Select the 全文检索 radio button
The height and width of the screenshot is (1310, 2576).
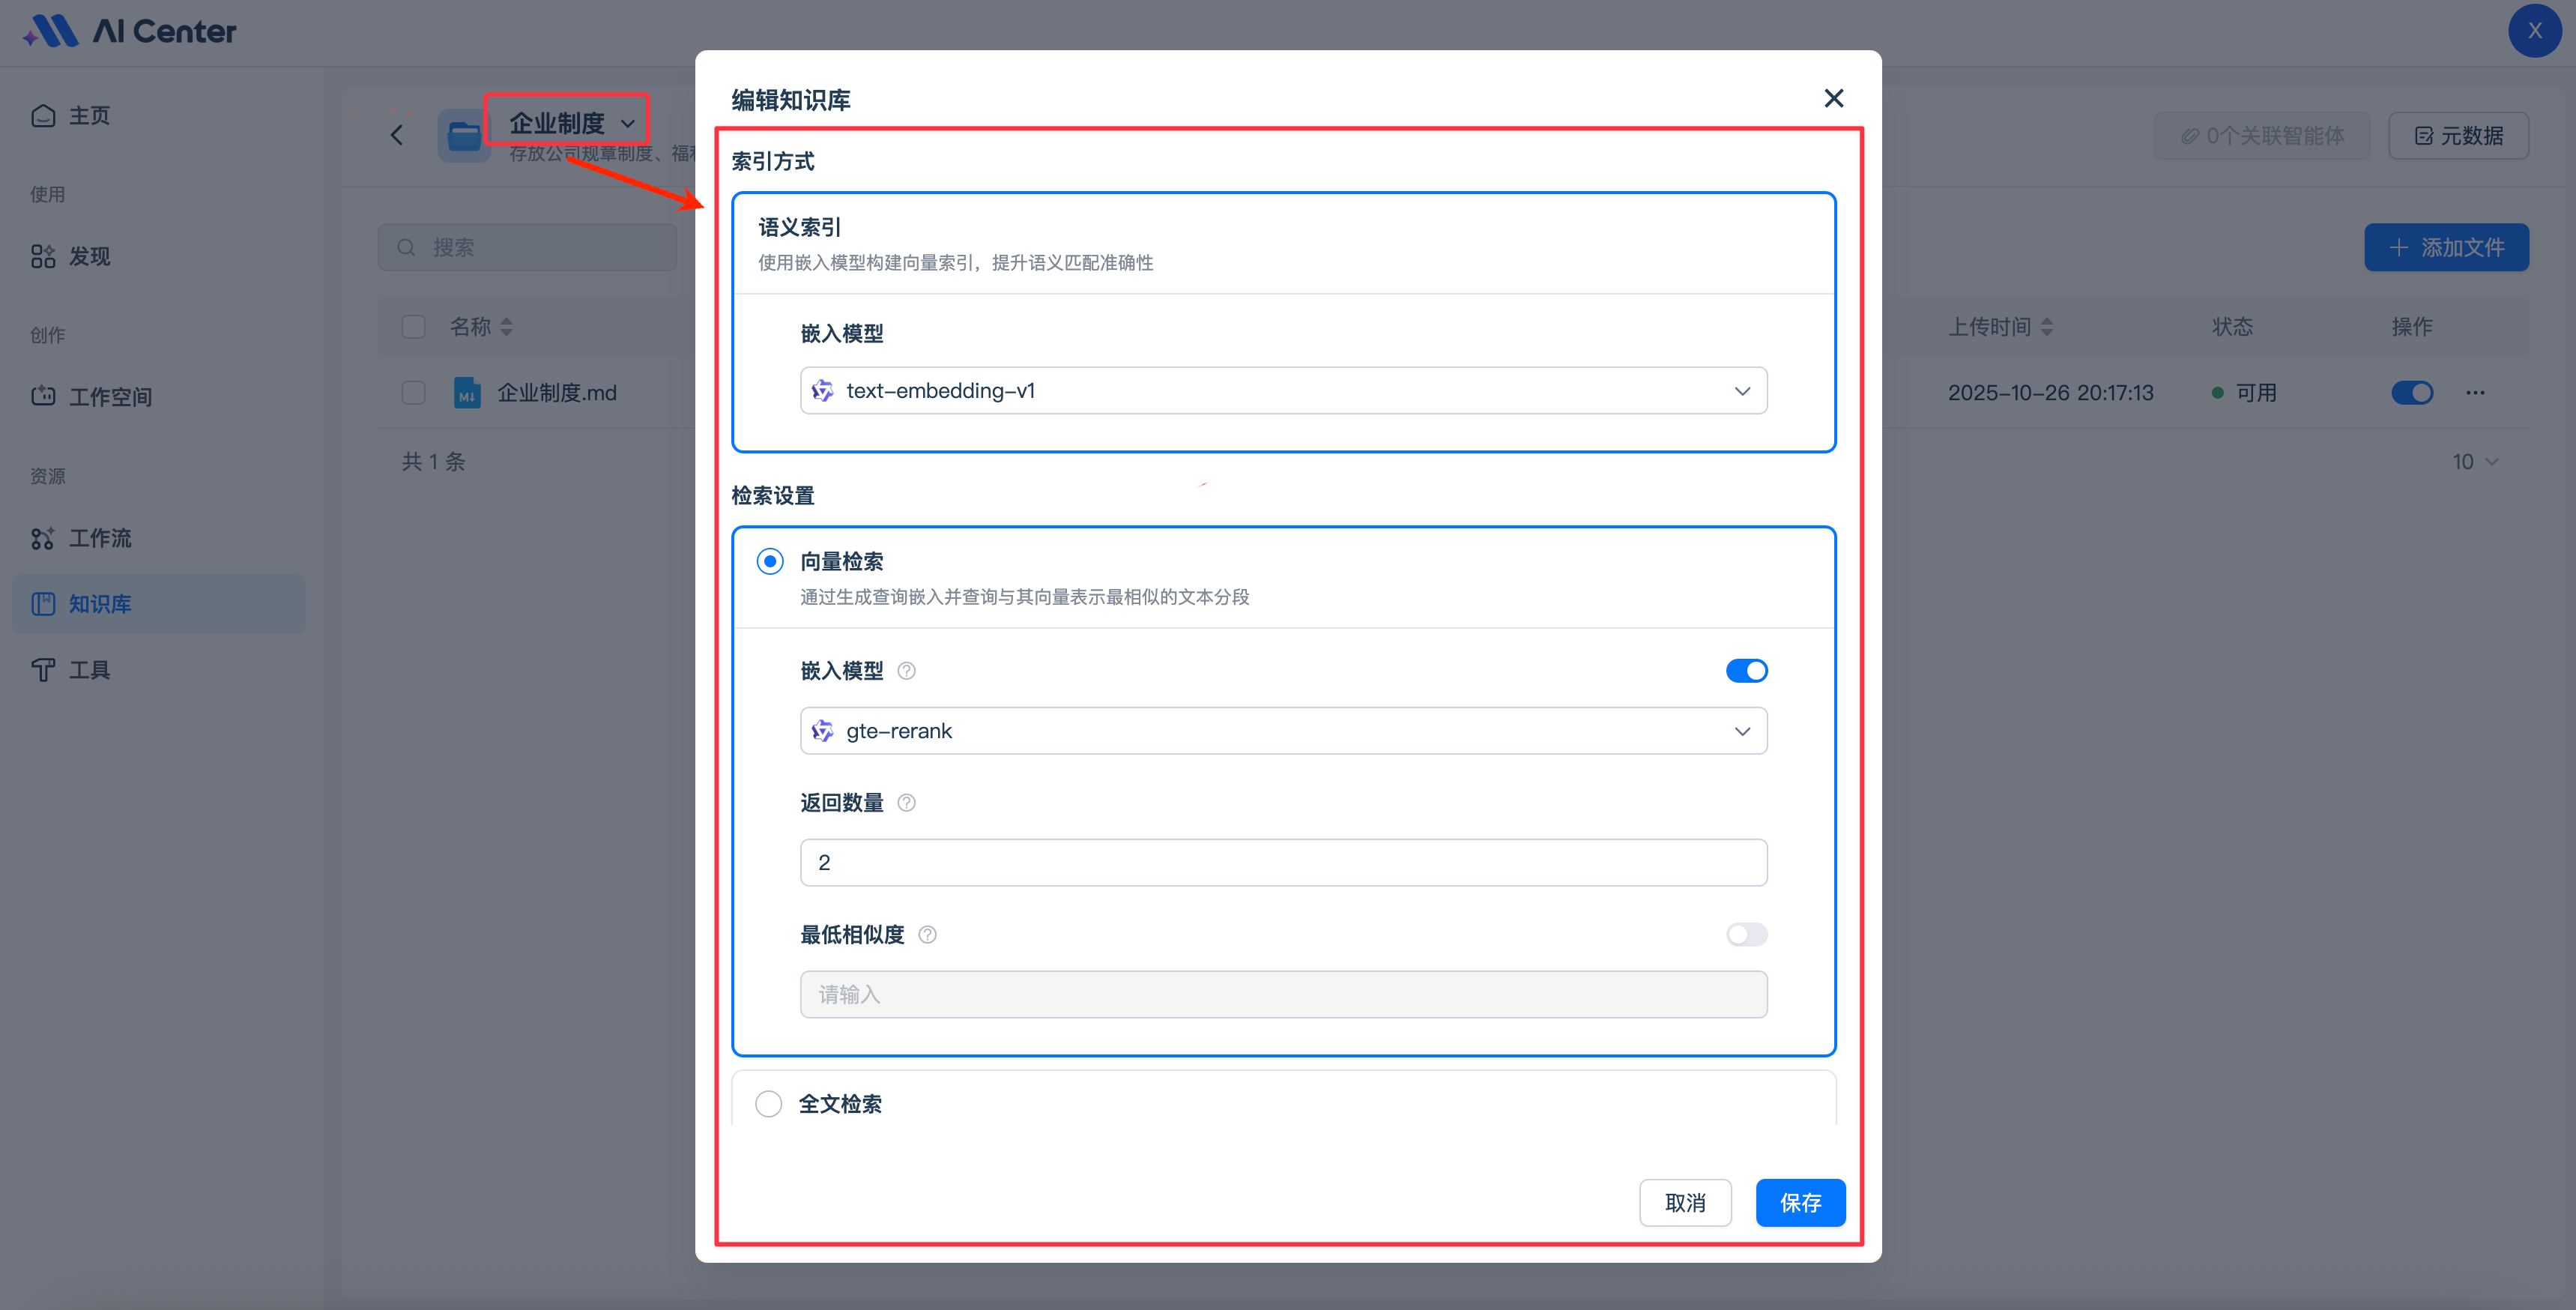(769, 1104)
